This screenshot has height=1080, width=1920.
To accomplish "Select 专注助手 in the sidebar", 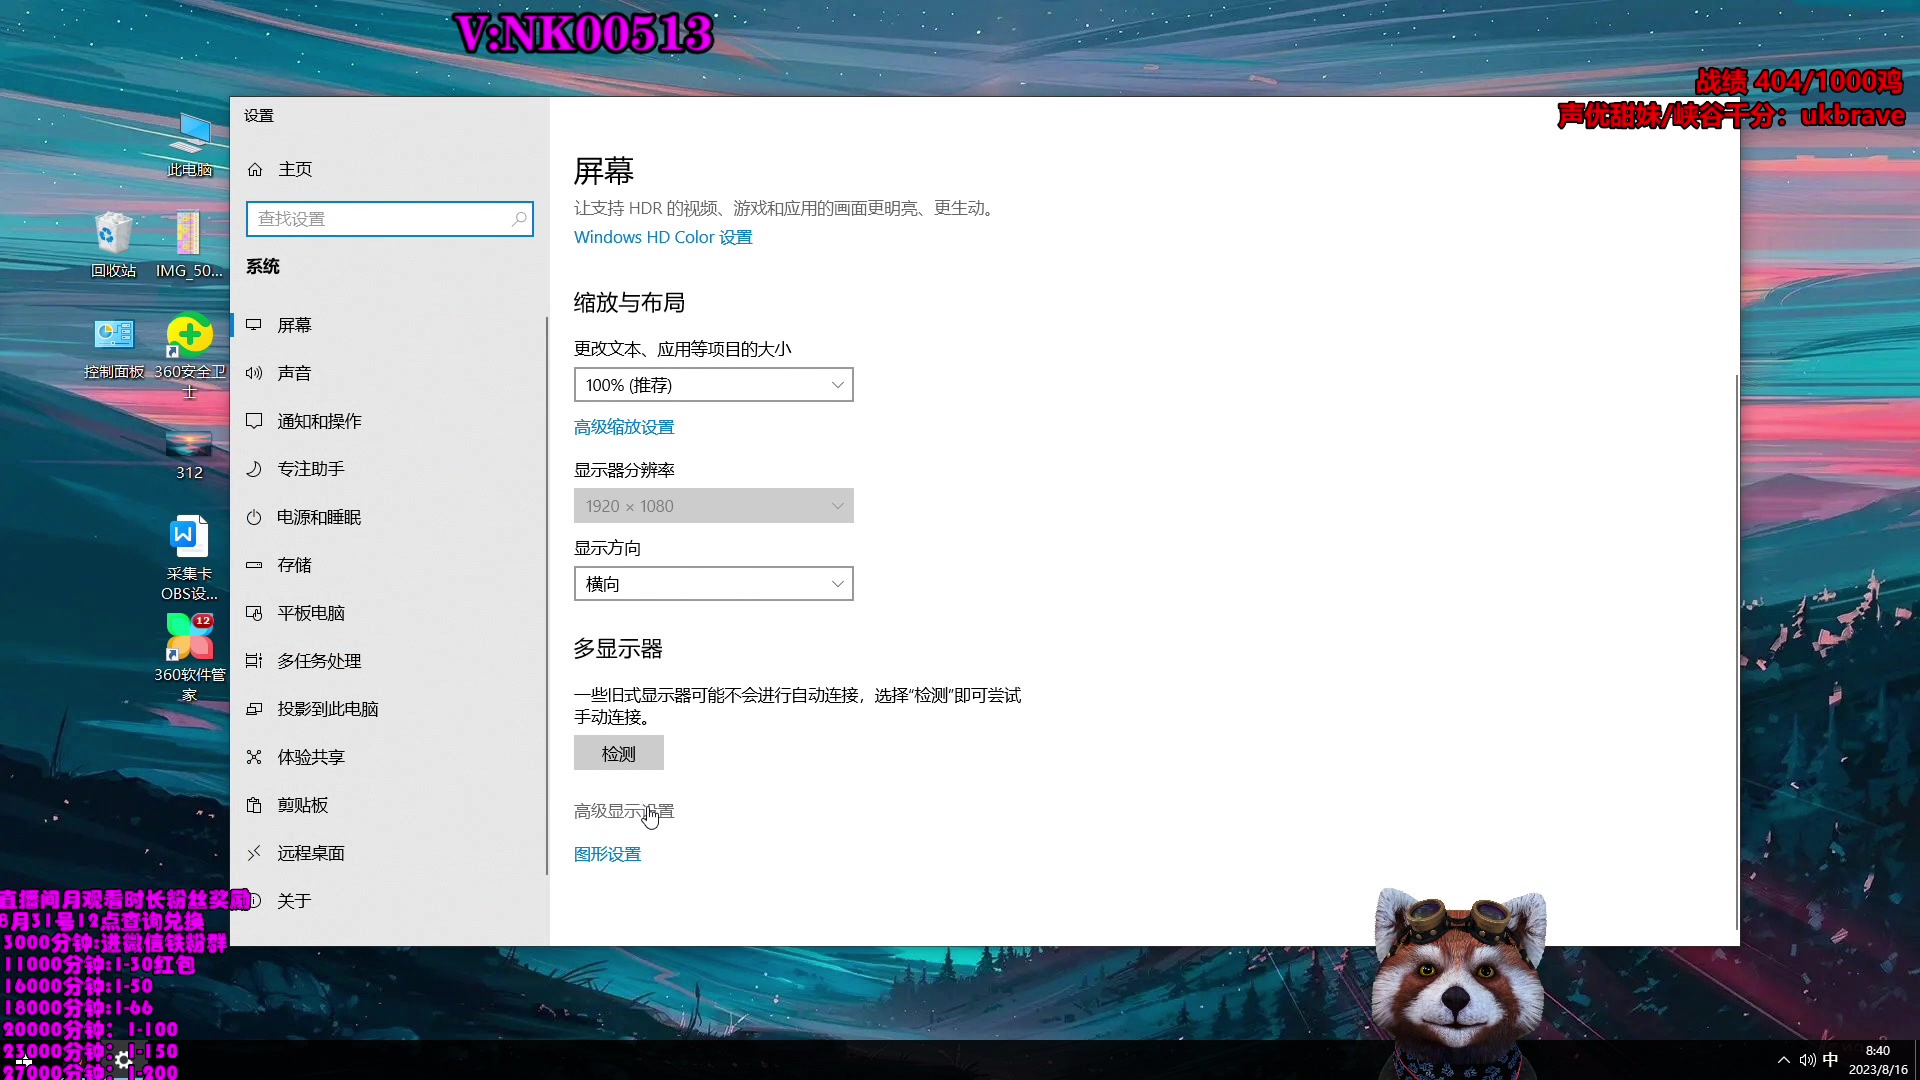I will click(x=310, y=468).
